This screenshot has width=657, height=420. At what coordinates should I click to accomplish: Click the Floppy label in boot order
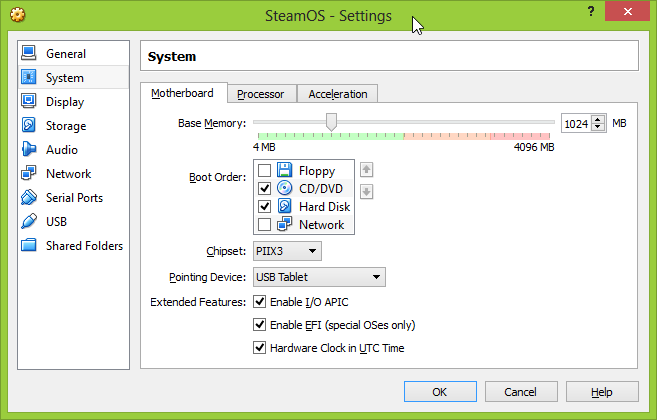[317, 171]
